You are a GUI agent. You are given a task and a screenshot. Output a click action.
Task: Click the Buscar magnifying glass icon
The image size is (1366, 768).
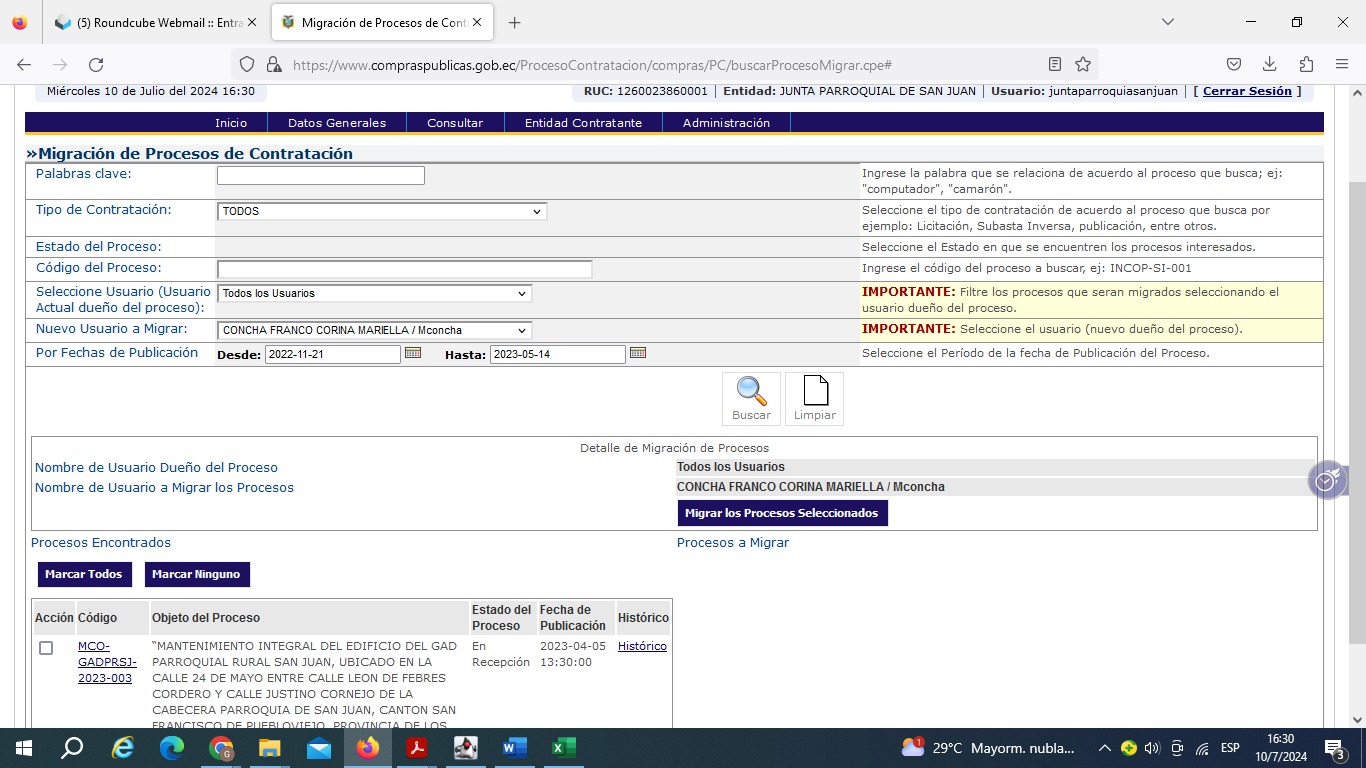click(751, 392)
